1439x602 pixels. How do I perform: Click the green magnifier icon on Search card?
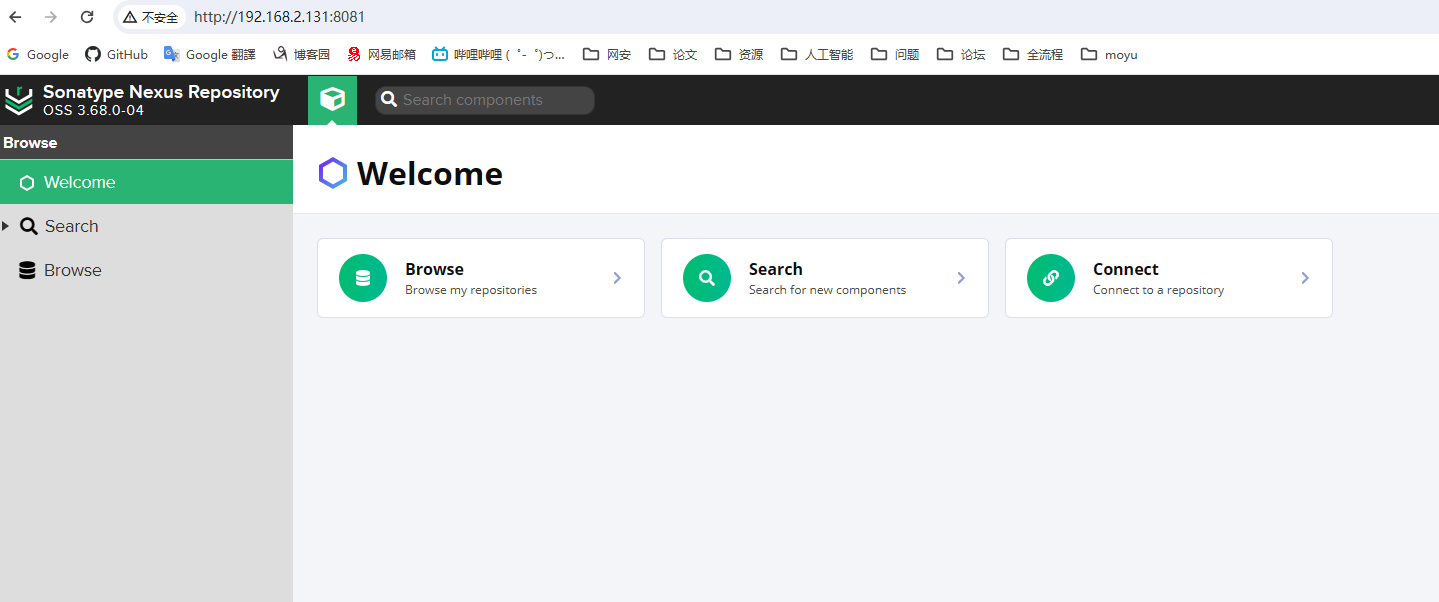coord(707,278)
